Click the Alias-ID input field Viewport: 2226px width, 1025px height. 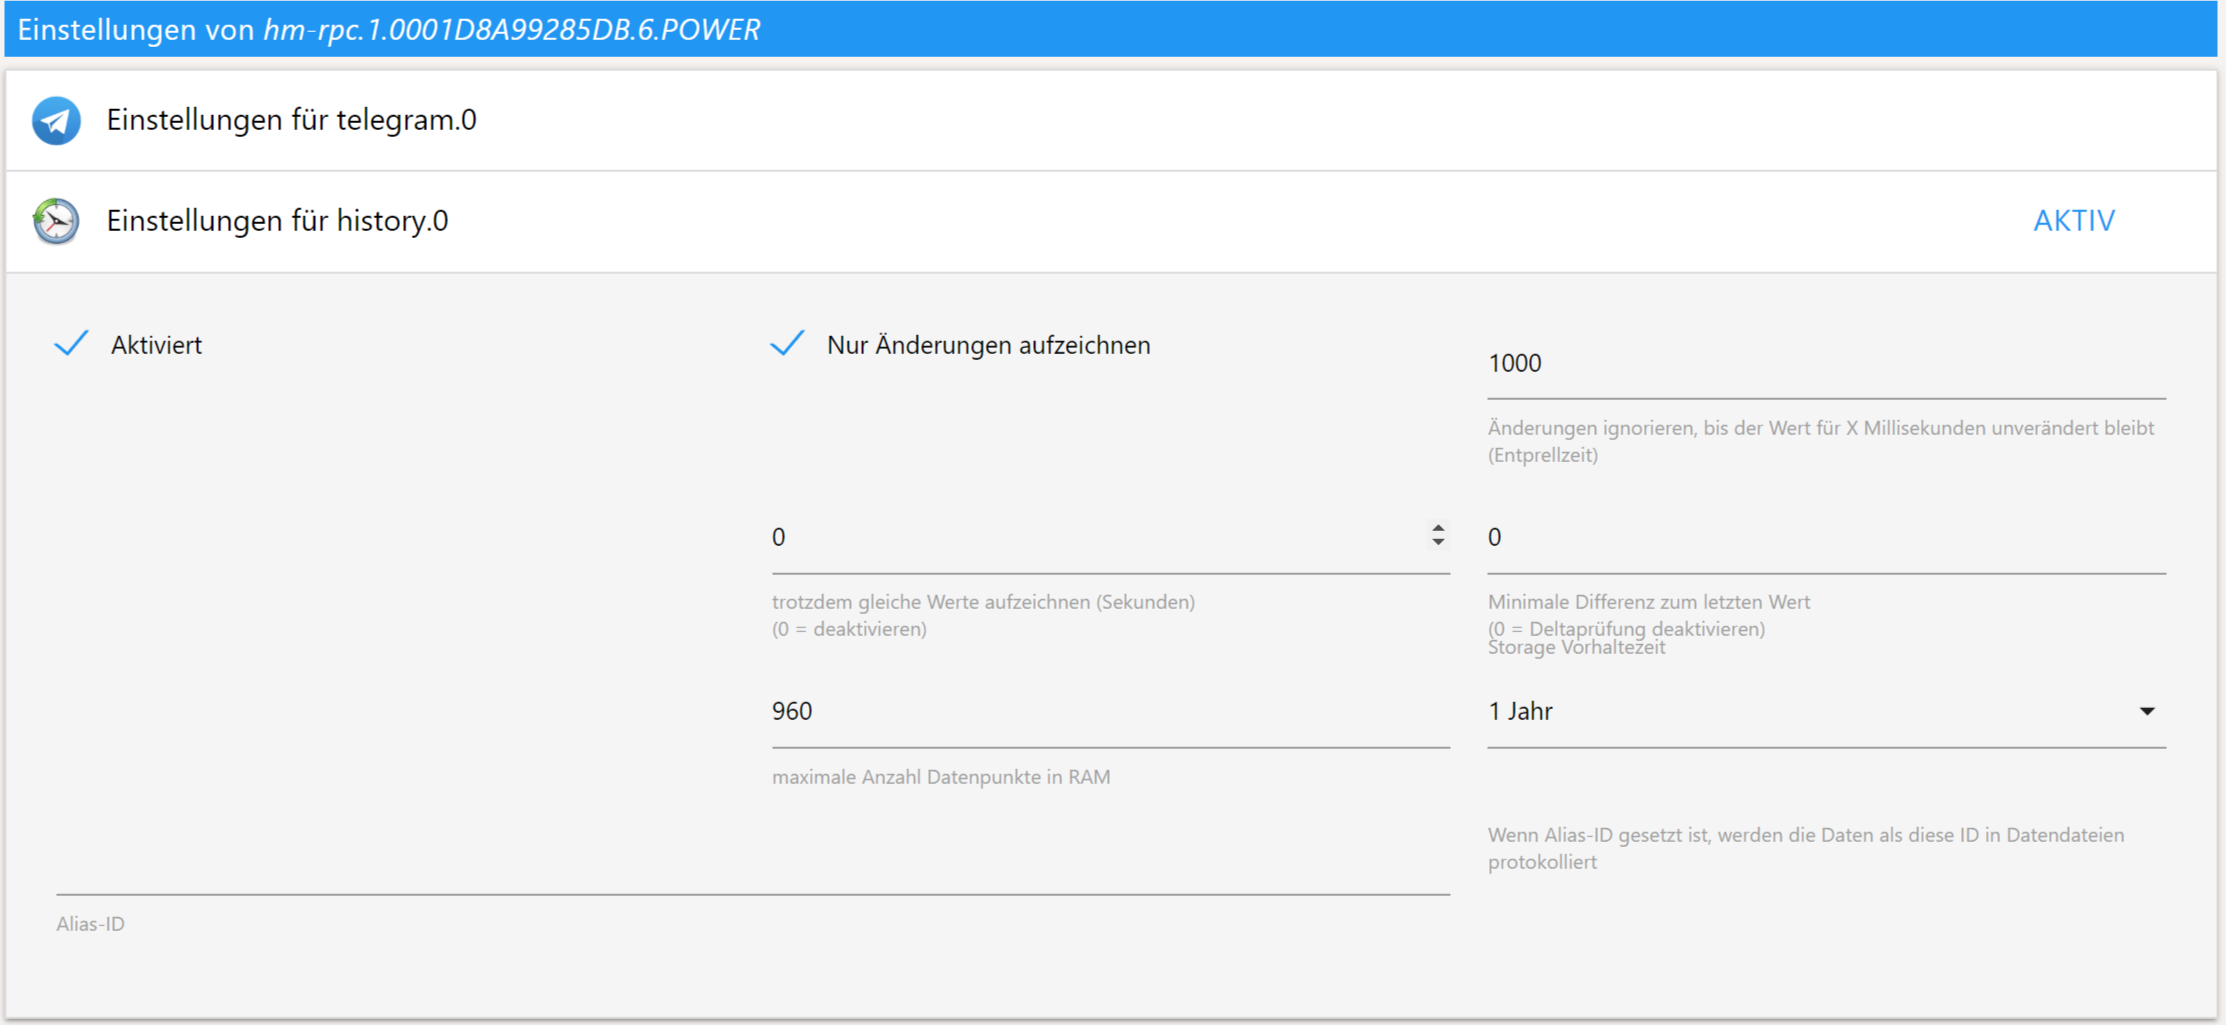tap(752, 873)
